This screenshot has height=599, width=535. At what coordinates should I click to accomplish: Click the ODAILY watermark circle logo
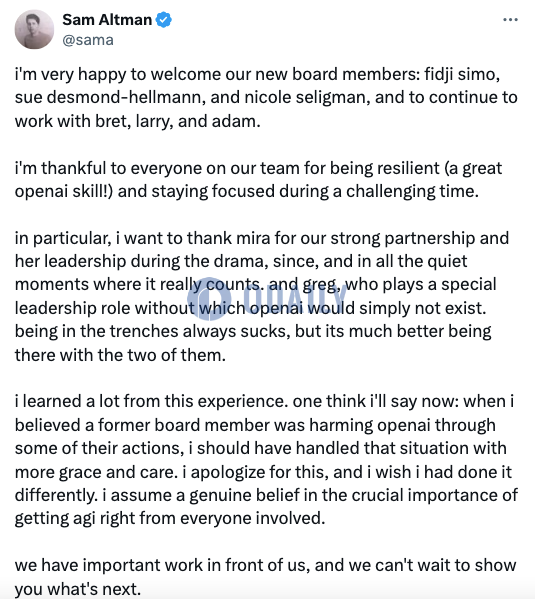point(209,299)
